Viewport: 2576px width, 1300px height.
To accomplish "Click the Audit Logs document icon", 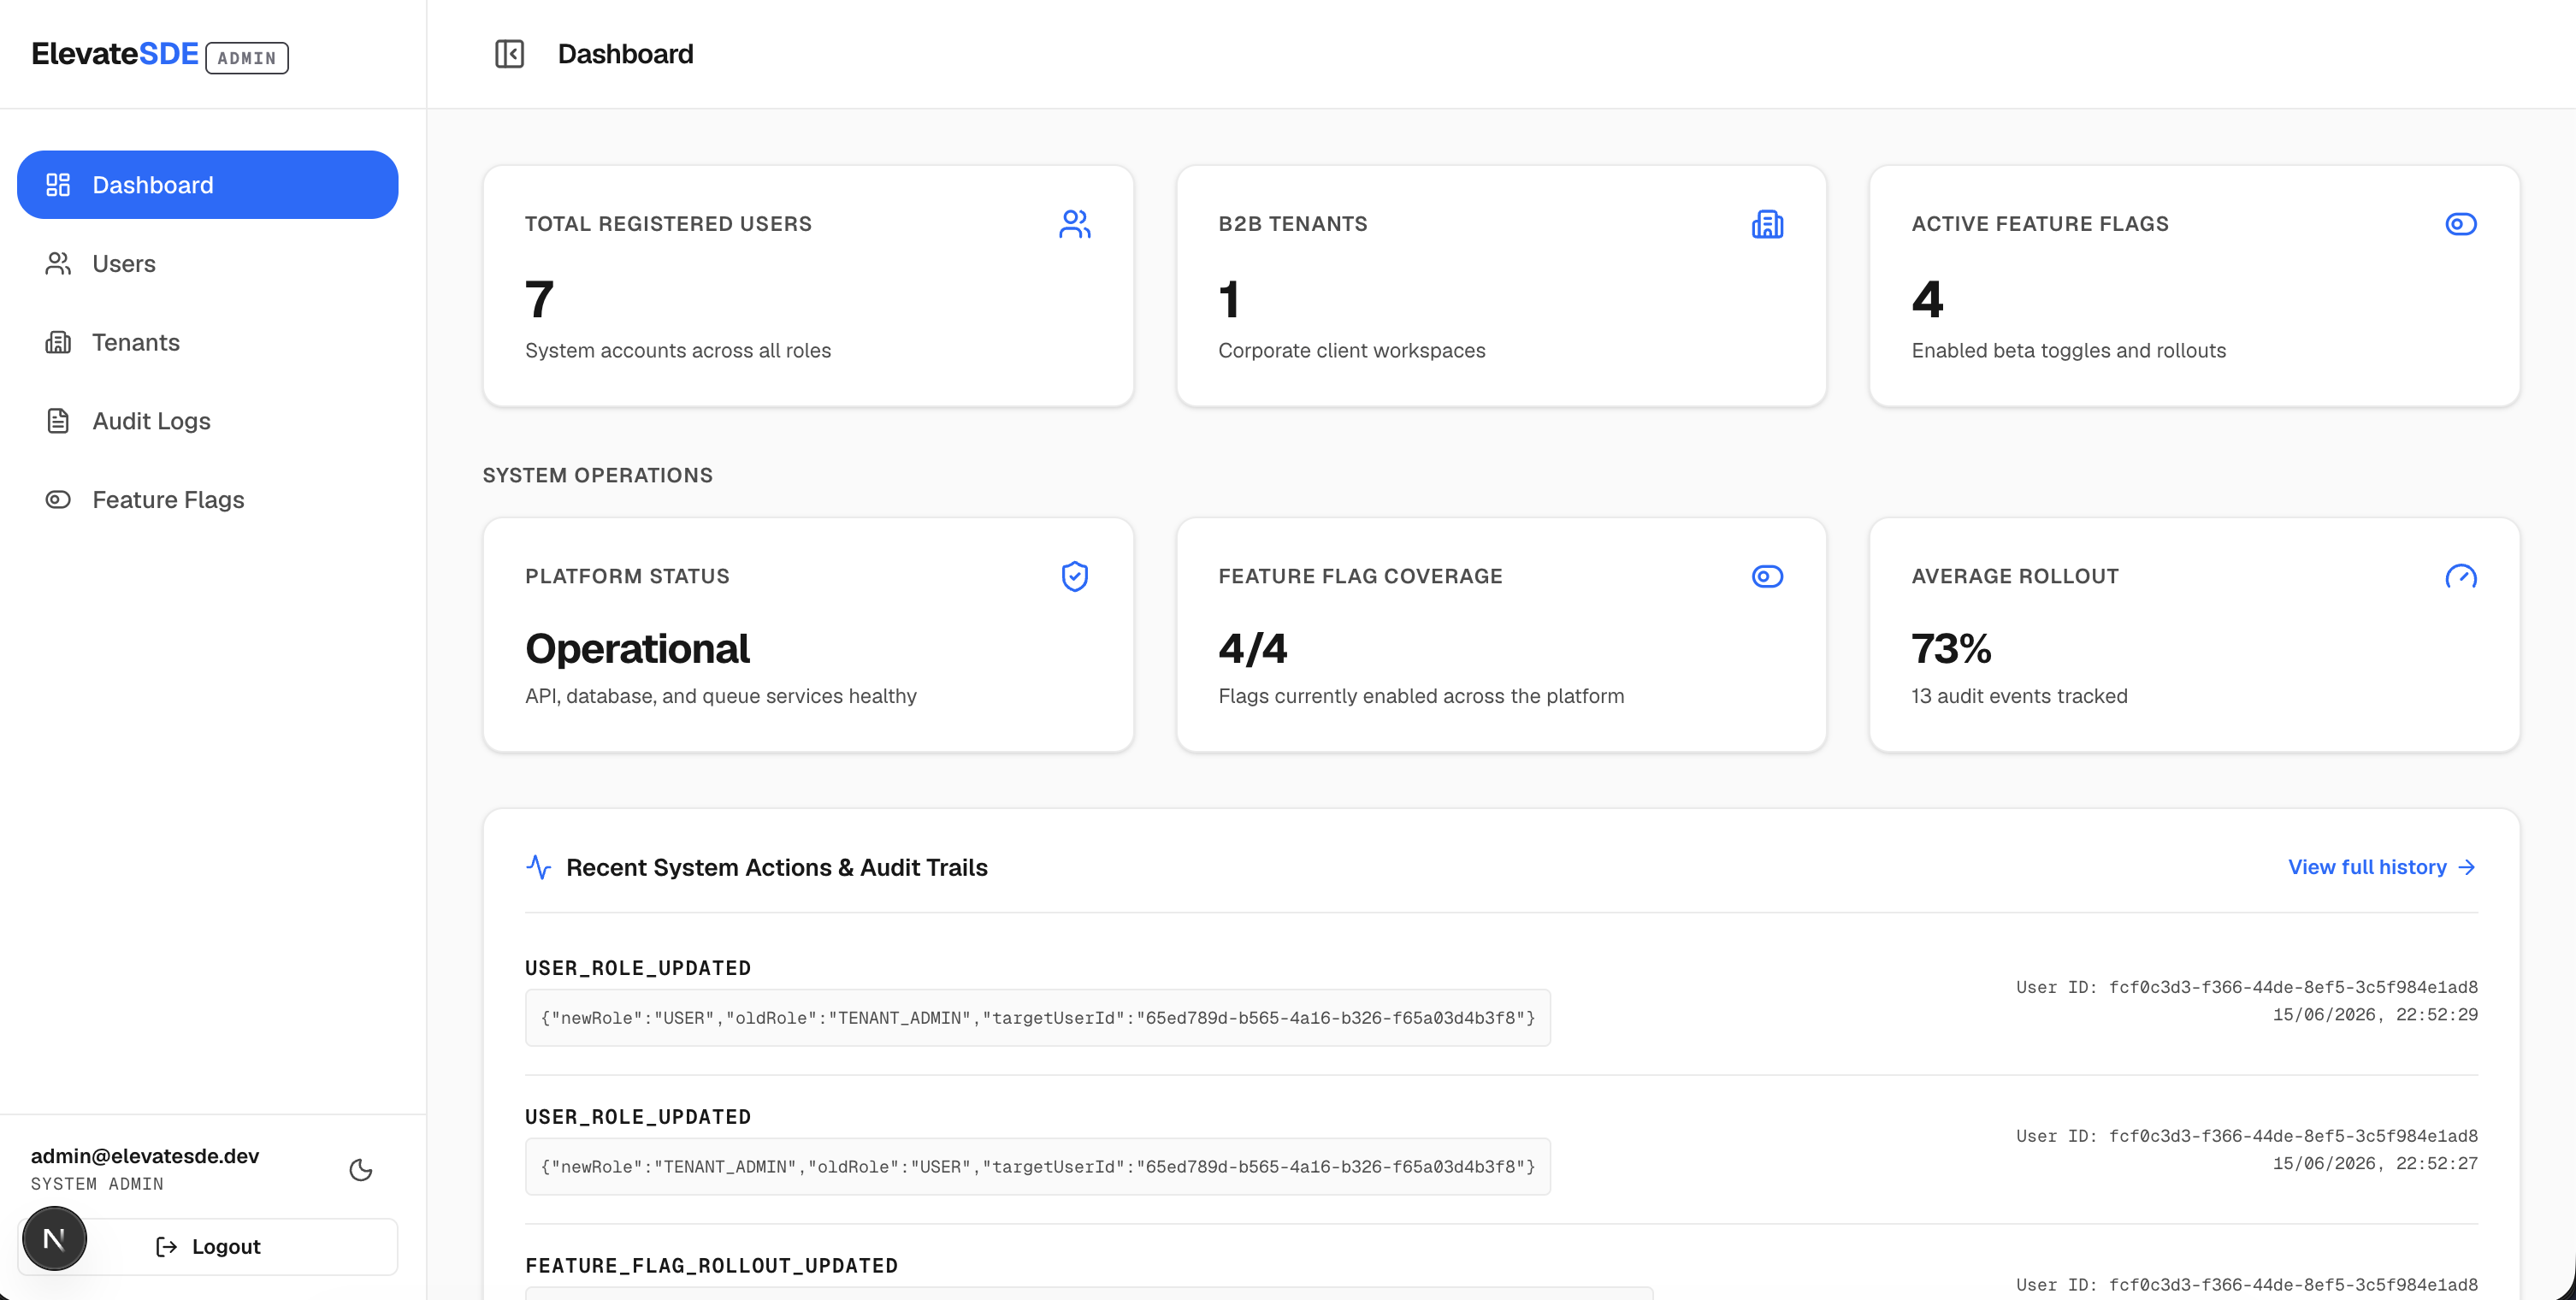I will pyautogui.click(x=58, y=421).
